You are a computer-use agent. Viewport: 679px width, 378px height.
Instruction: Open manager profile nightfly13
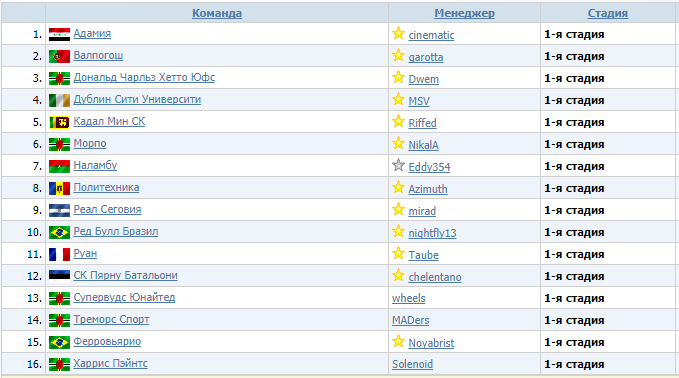pos(432,233)
